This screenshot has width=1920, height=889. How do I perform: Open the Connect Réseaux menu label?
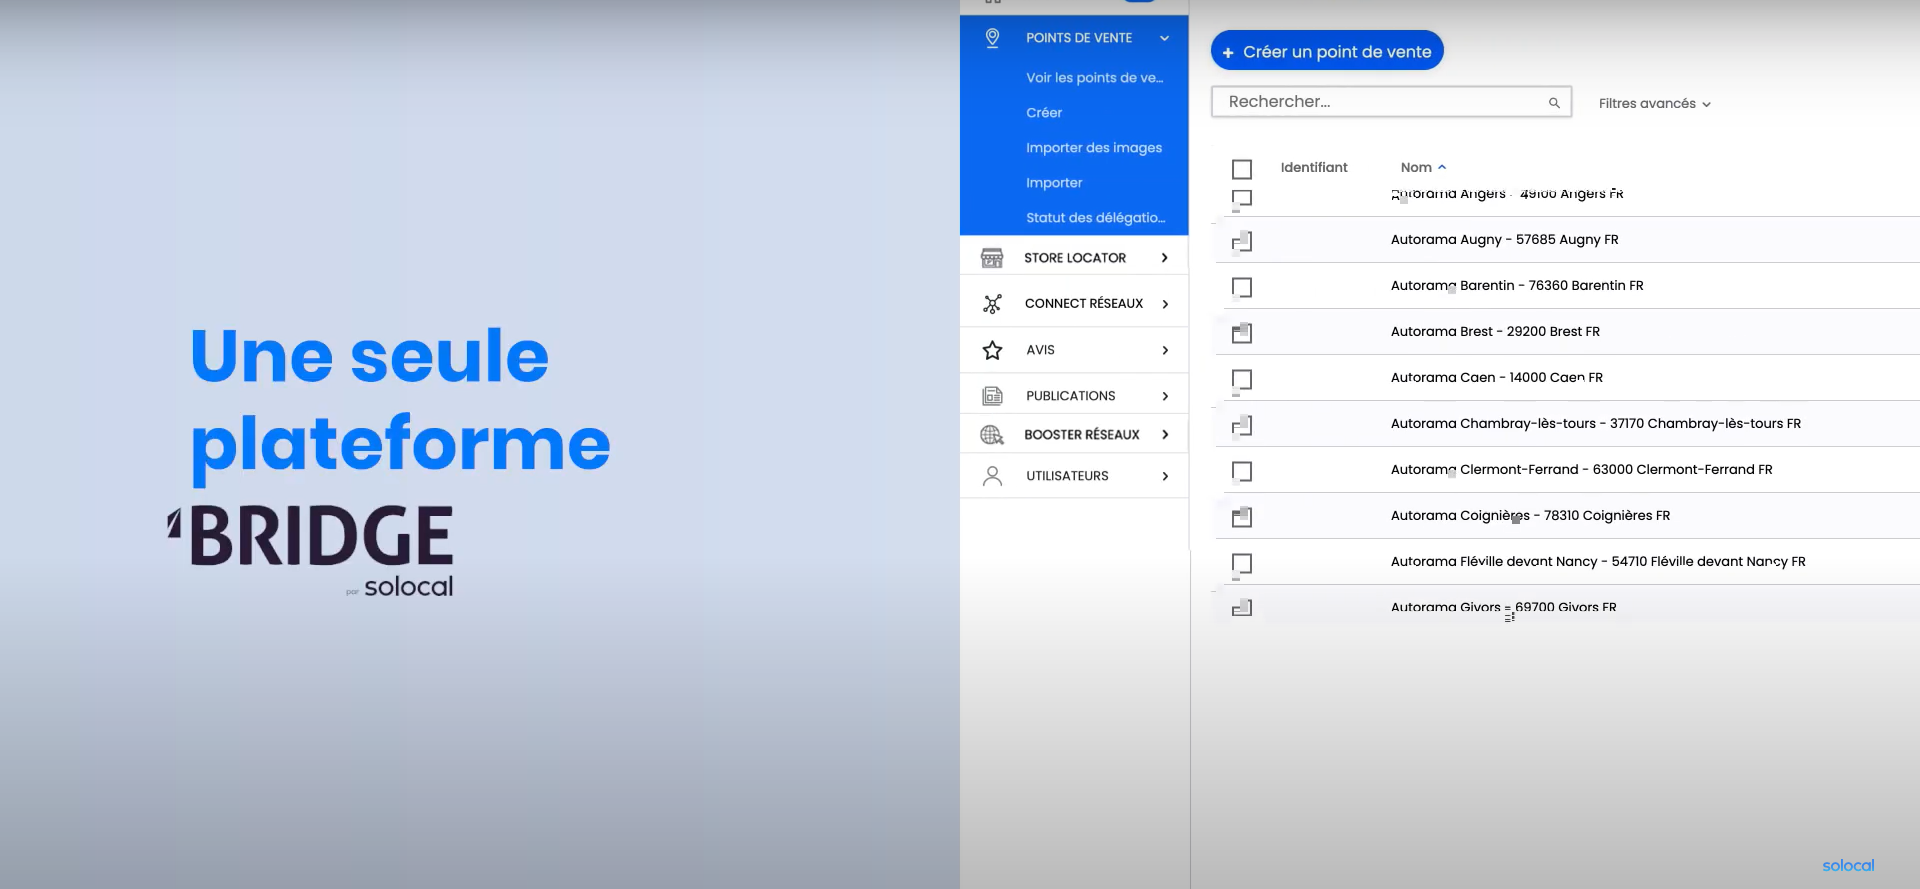pyautogui.click(x=1084, y=304)
